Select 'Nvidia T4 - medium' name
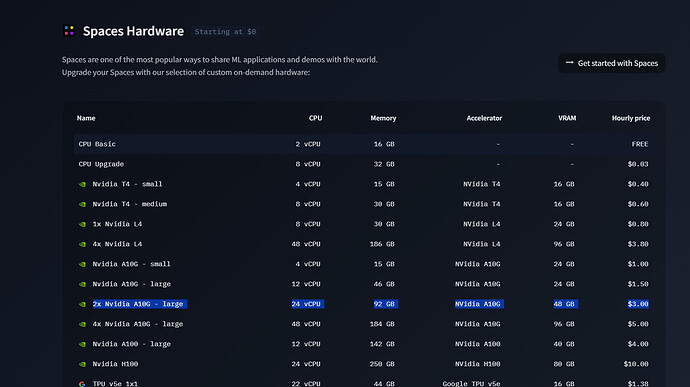690x387 pixels. point(129,204)
